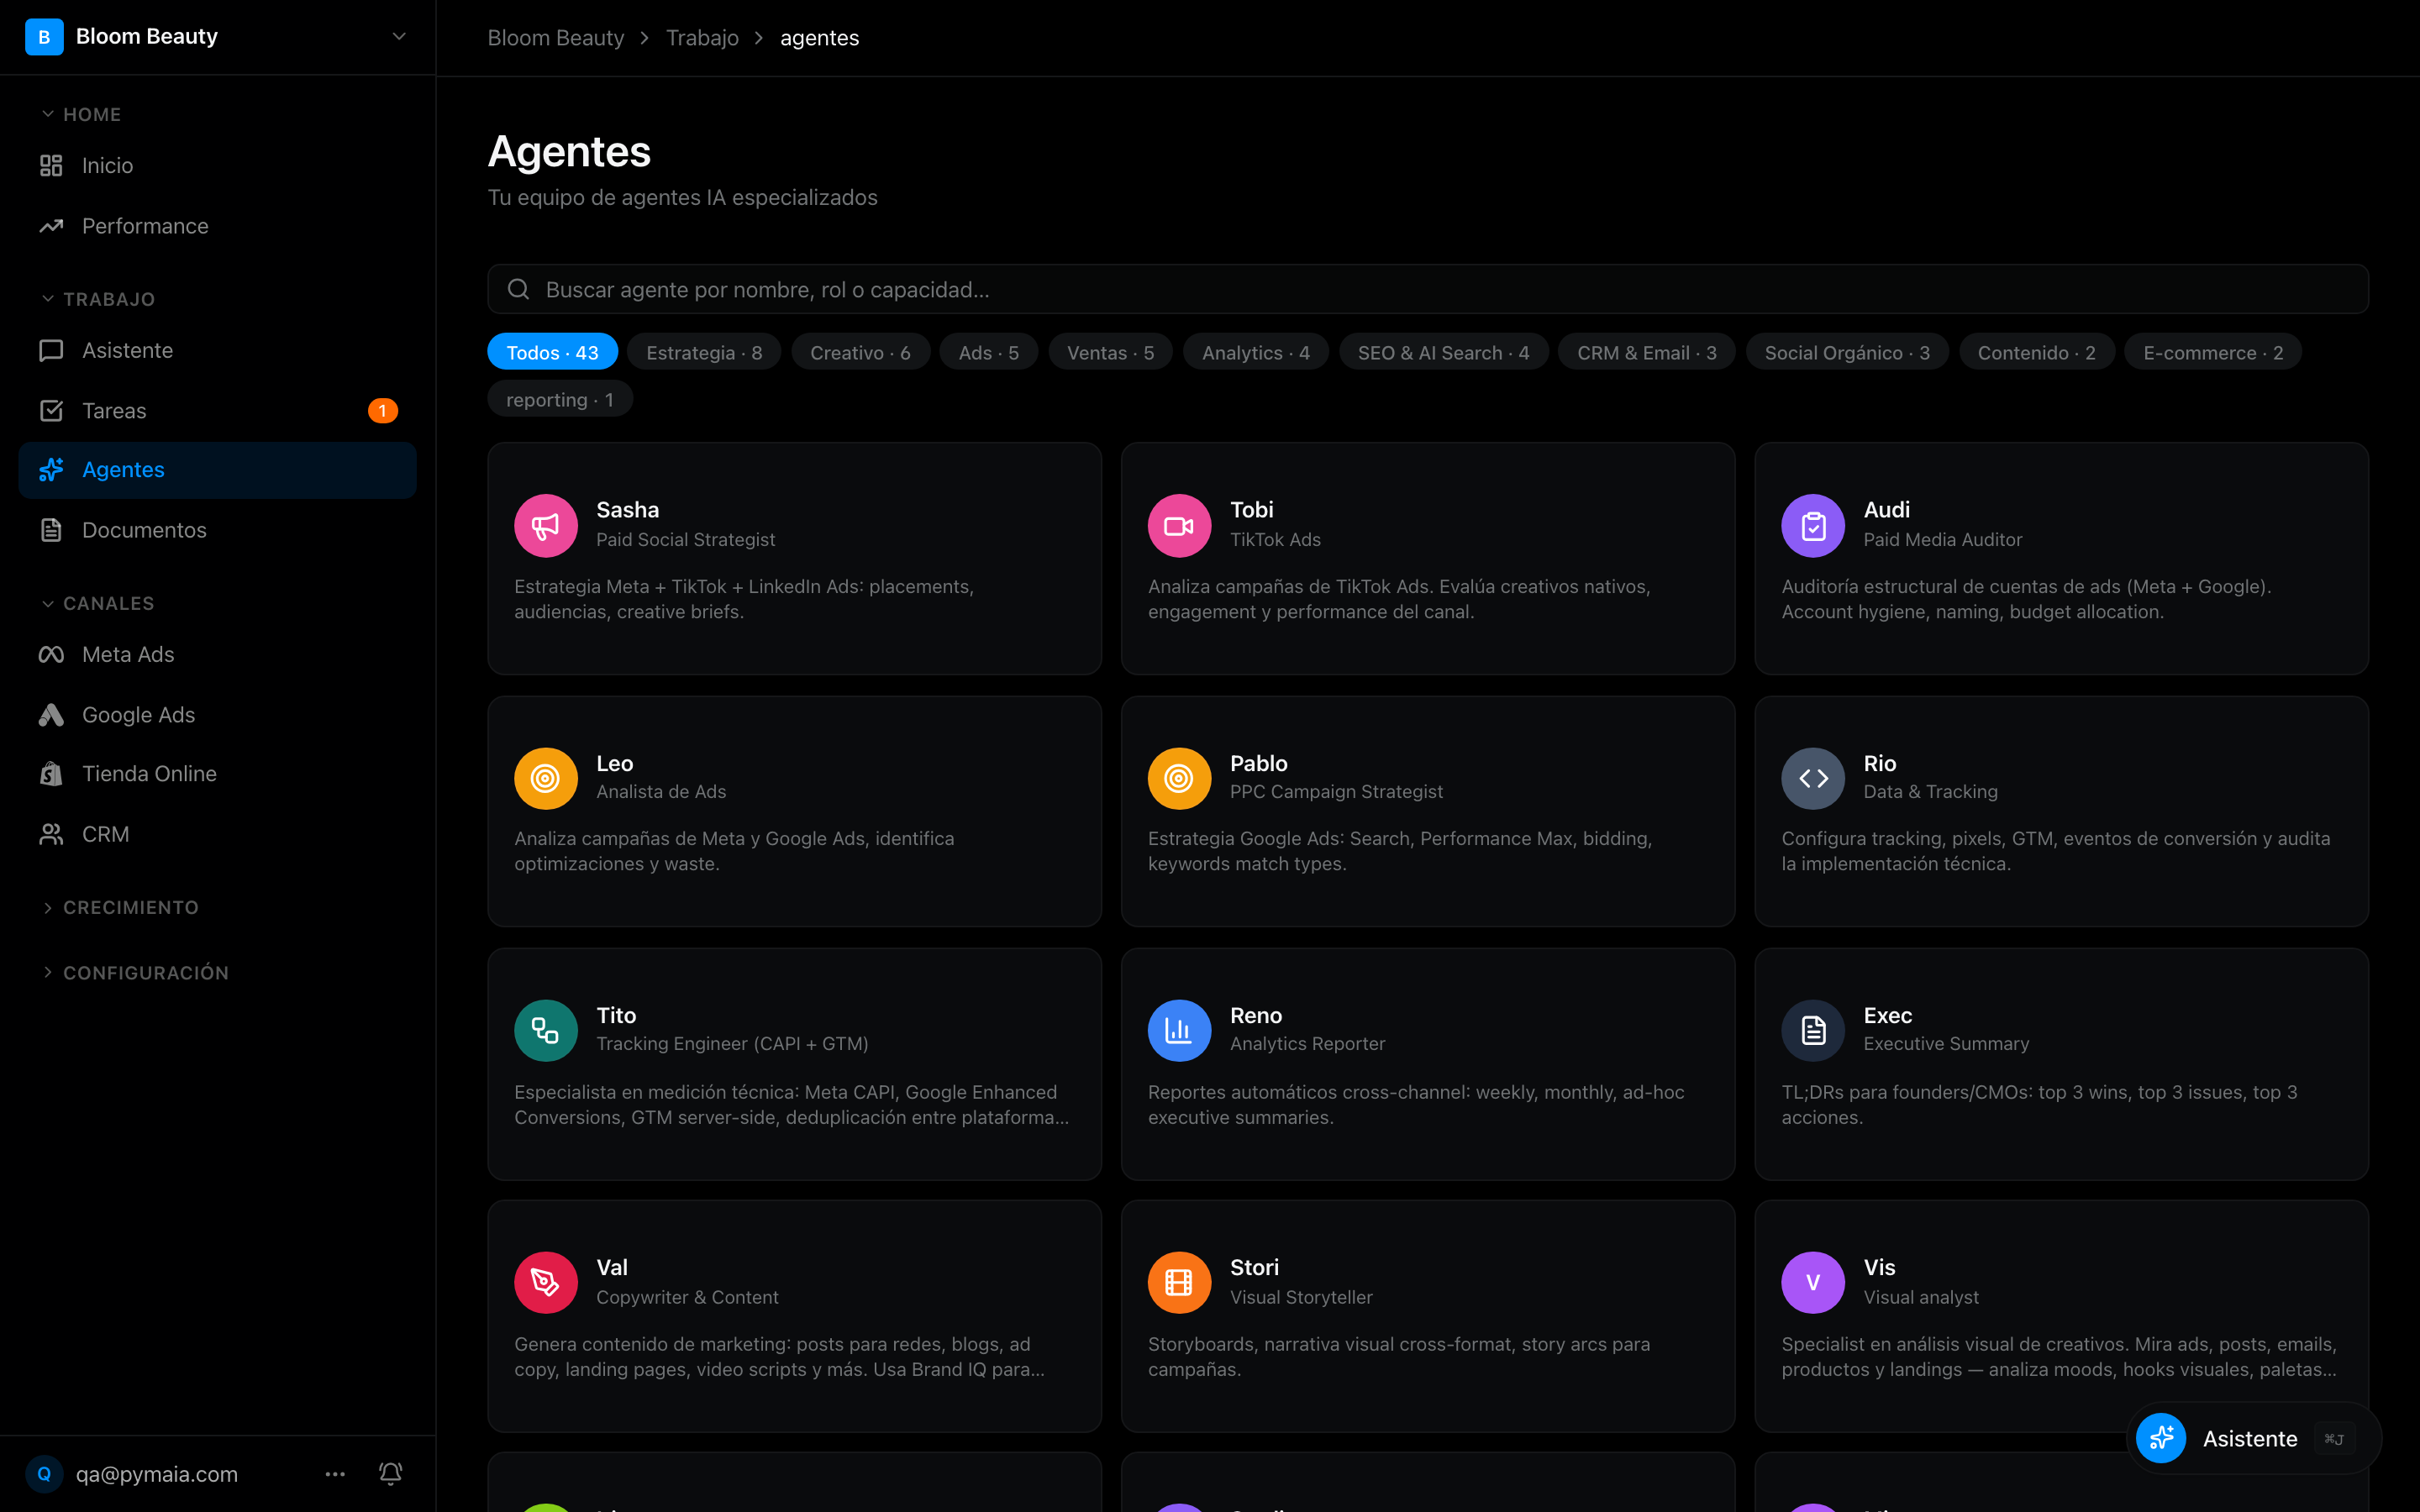Filter agents by Ads · 5
This screenshot has width=2420, height=1512.
pos(988,352)
